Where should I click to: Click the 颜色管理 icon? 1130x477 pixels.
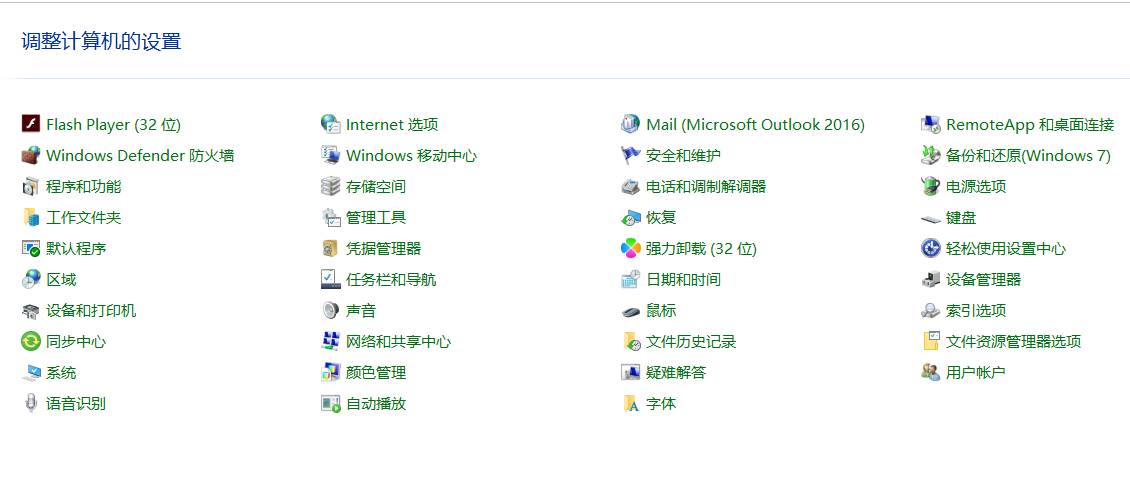[x=330, y=372]
